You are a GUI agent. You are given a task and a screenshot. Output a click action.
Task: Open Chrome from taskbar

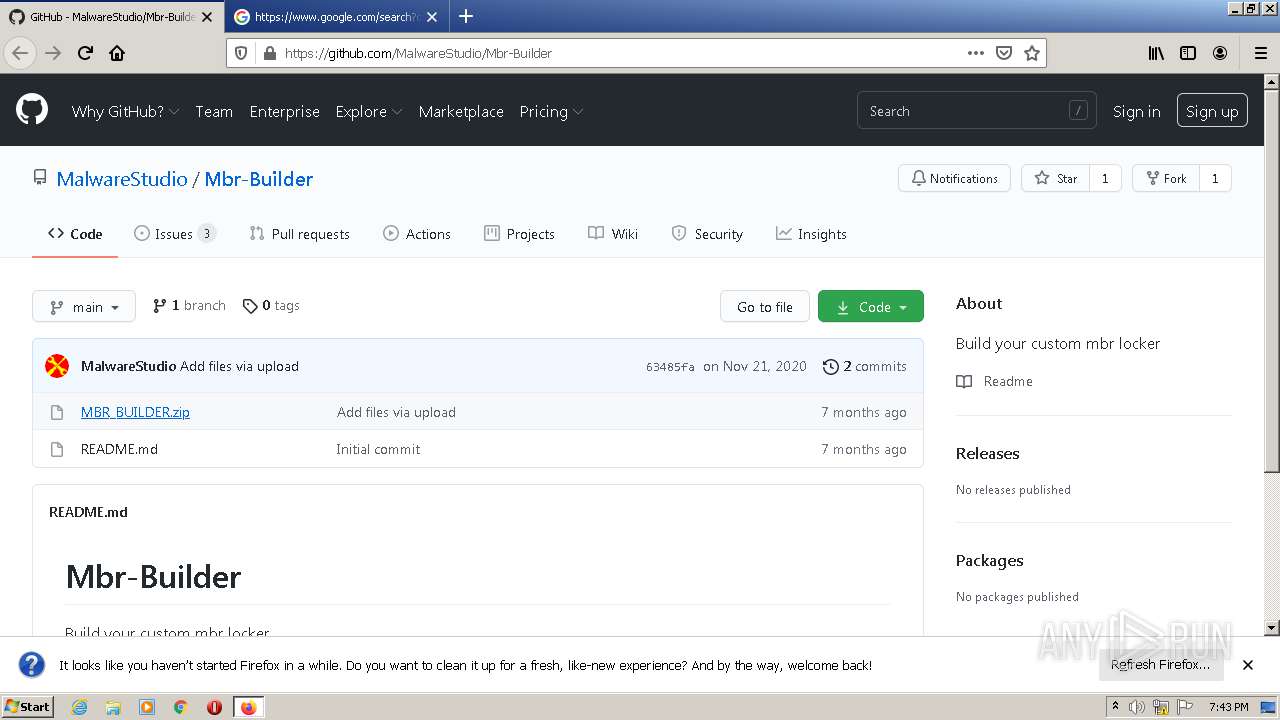[x=180, y=707]
